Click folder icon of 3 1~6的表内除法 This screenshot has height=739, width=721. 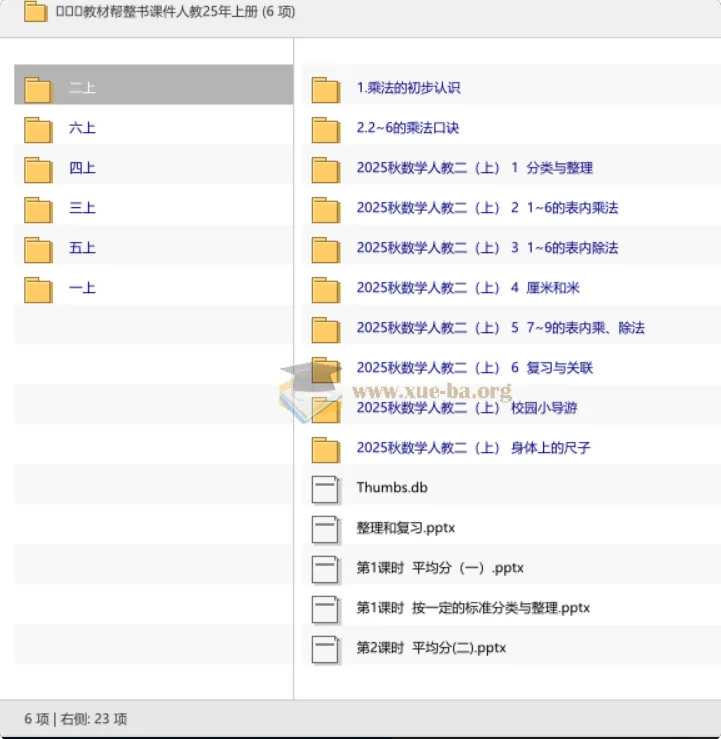(326, 250)
